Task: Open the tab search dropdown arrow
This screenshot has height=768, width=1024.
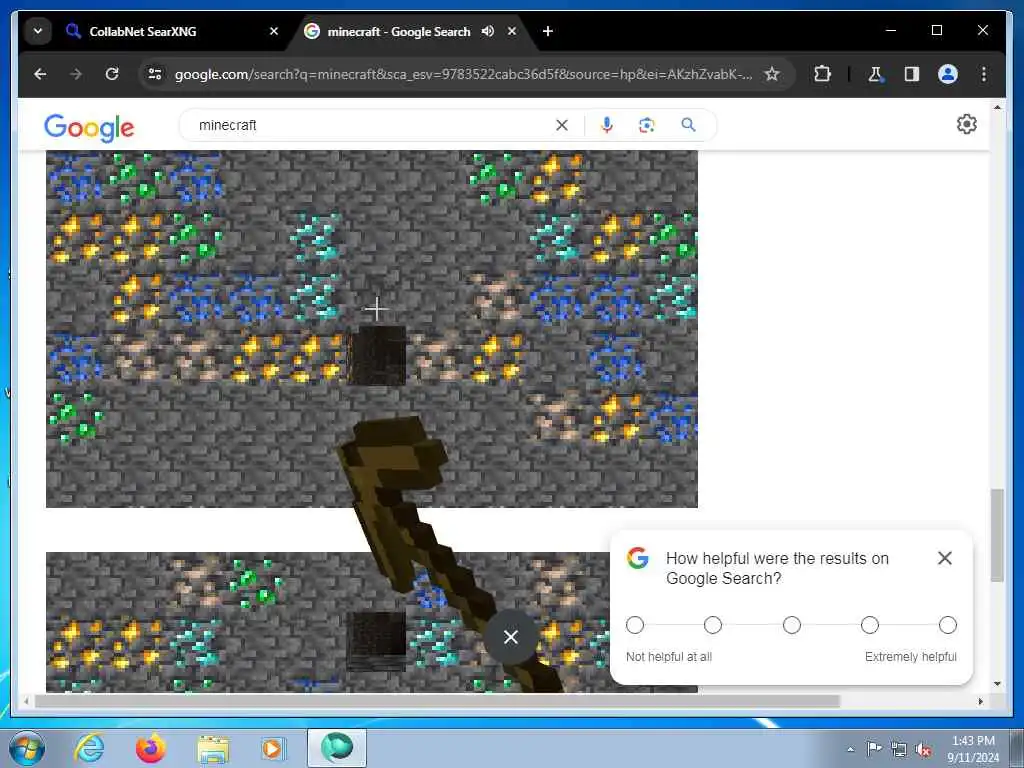Action: click(38, 31)
